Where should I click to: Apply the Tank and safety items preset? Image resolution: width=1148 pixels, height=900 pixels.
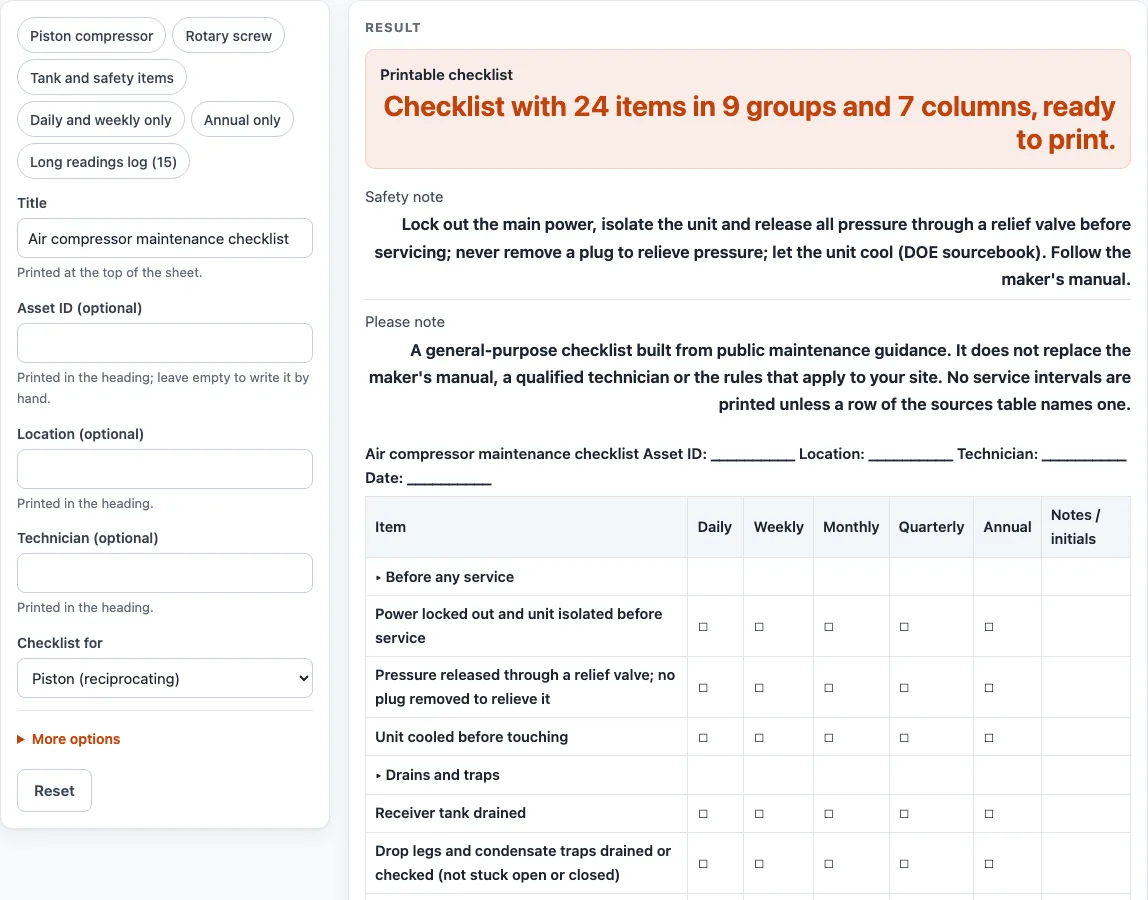coord(102,78)
